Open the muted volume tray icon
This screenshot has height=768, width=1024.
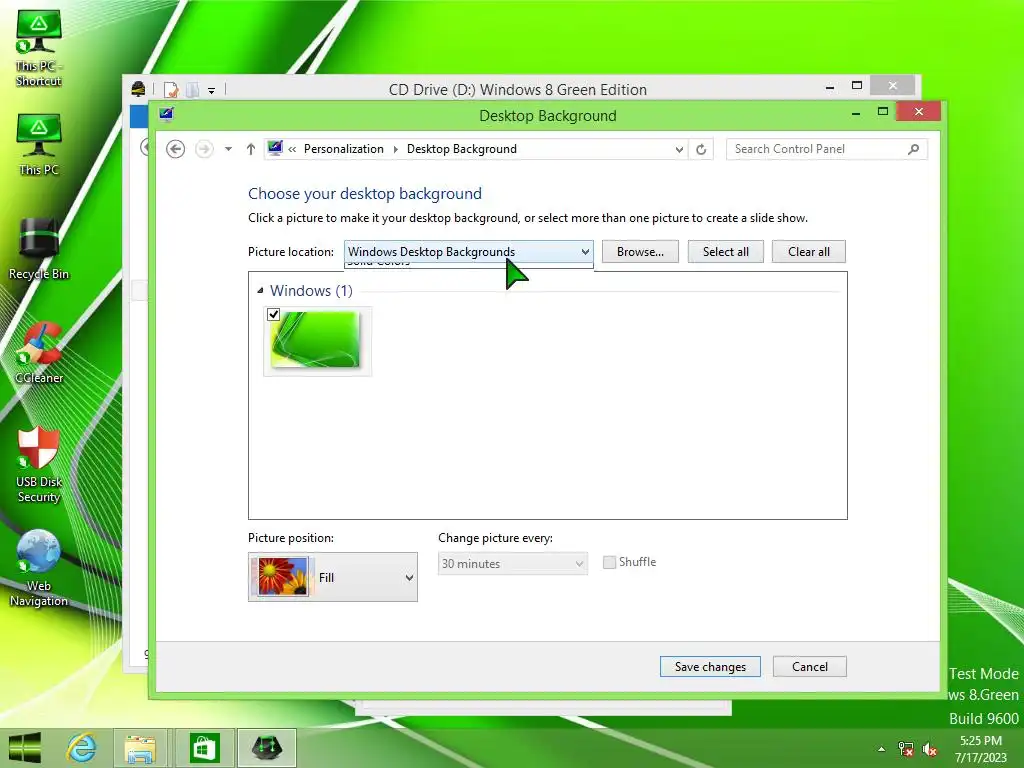pos(929,749)
